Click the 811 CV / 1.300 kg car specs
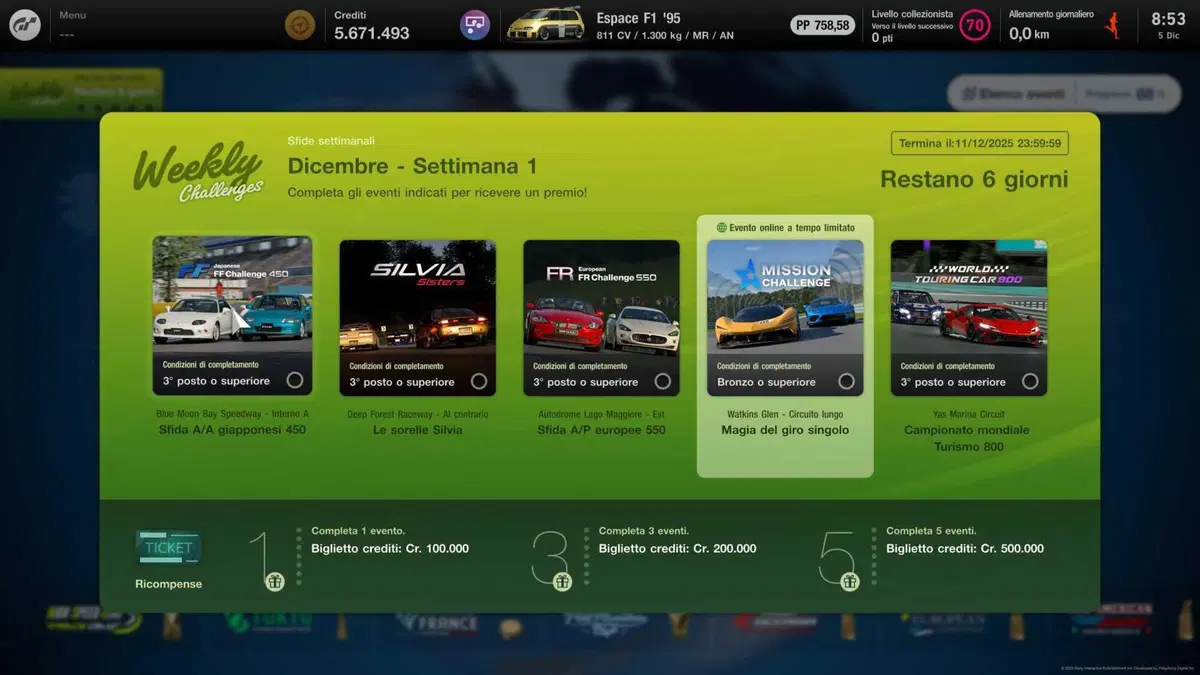 click(665, 35)
